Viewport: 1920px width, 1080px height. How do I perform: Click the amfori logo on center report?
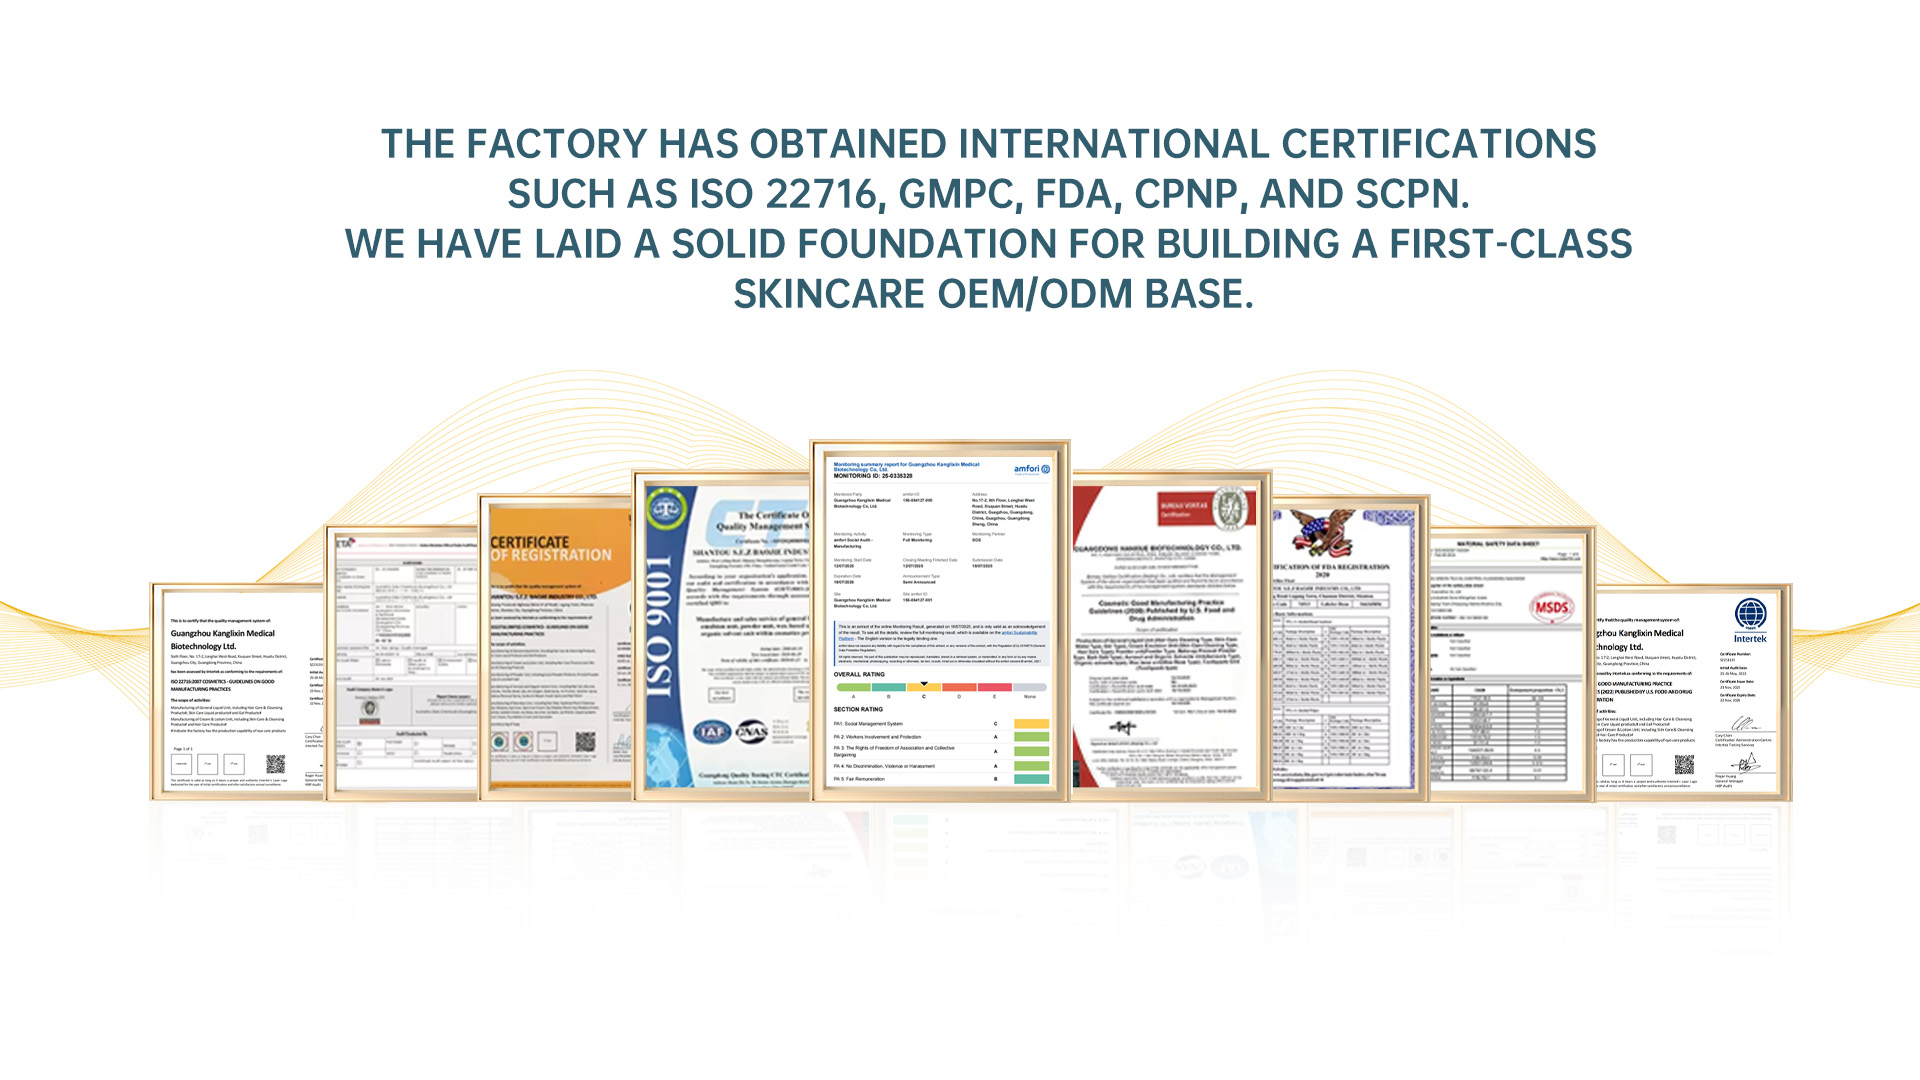[x=1031, y=469]
